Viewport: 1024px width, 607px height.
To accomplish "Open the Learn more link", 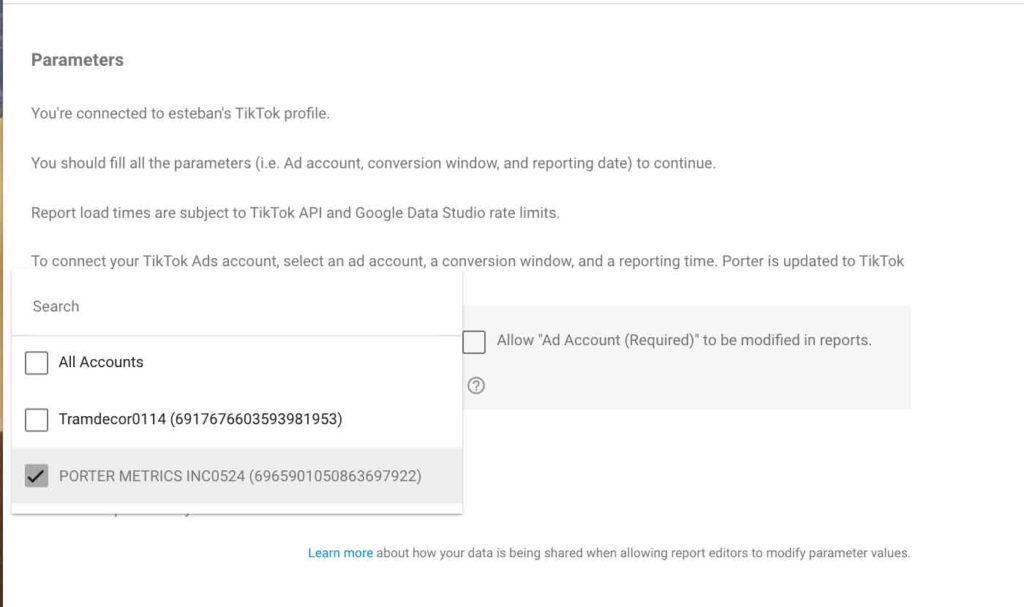I will coord(340,553).
